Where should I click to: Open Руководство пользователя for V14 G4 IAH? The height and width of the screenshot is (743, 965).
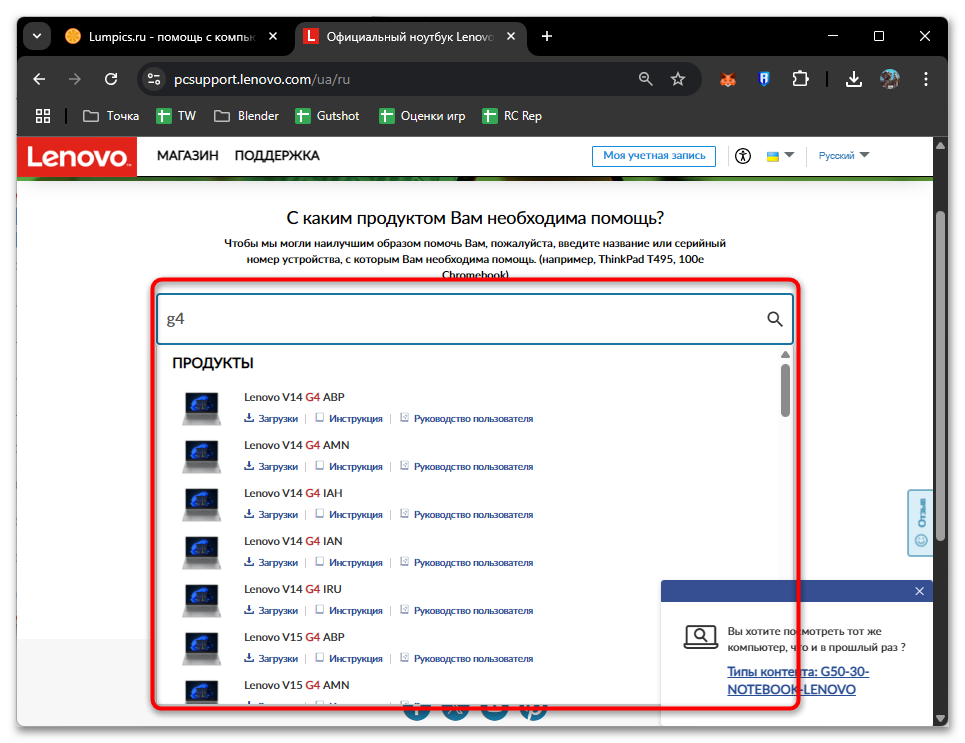pos(466,515)
